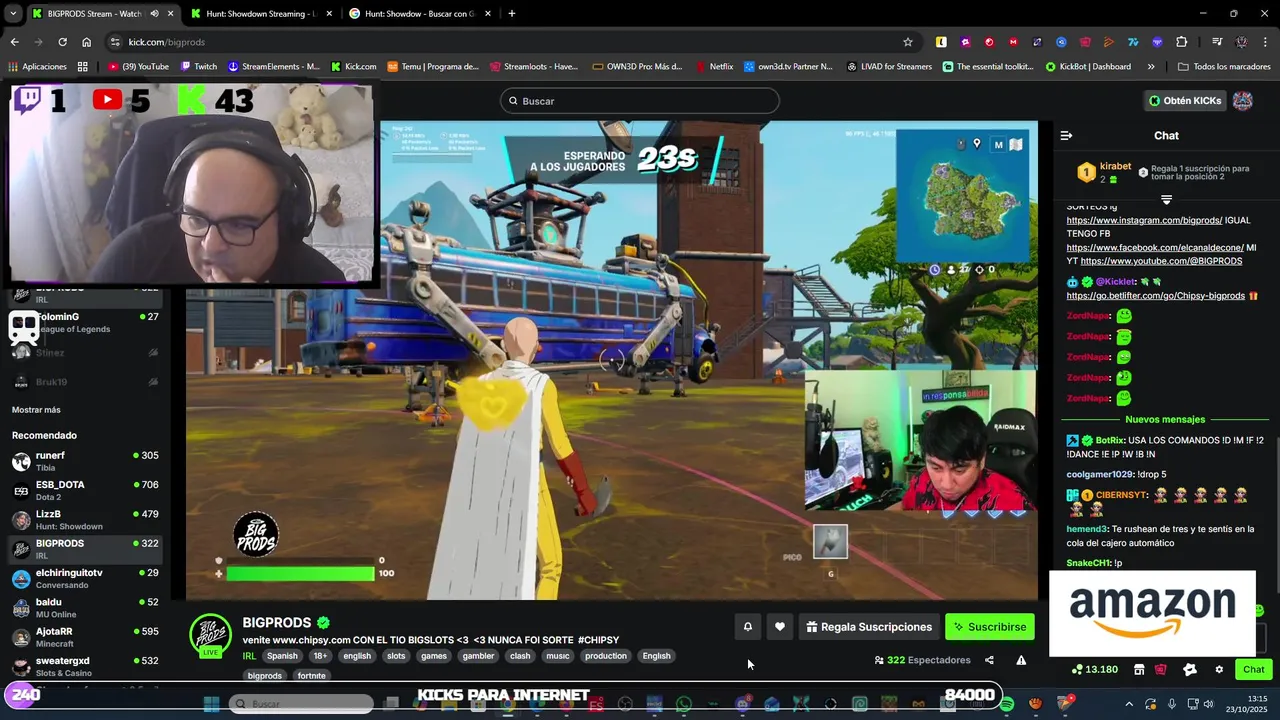Open the apps grid icon in bookmarks bar
1280x720 pixels.
click(x=82, y=67)
